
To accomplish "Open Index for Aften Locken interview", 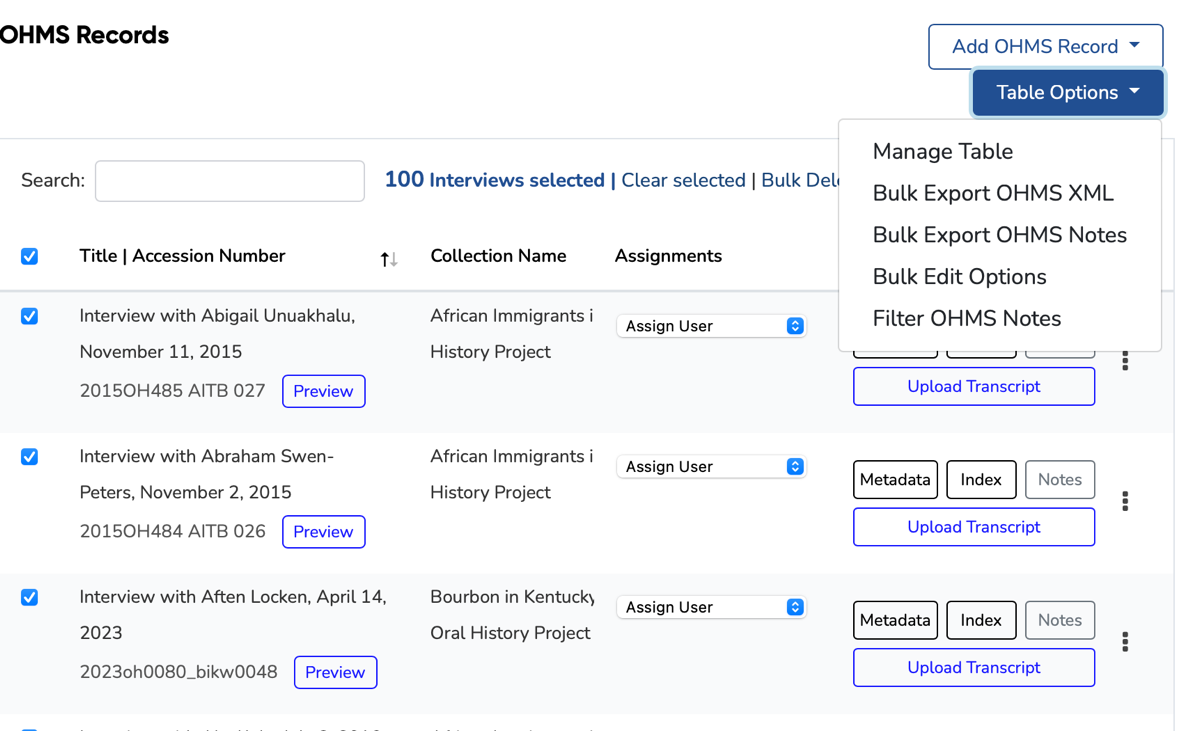I will click(x=981, y=620).
